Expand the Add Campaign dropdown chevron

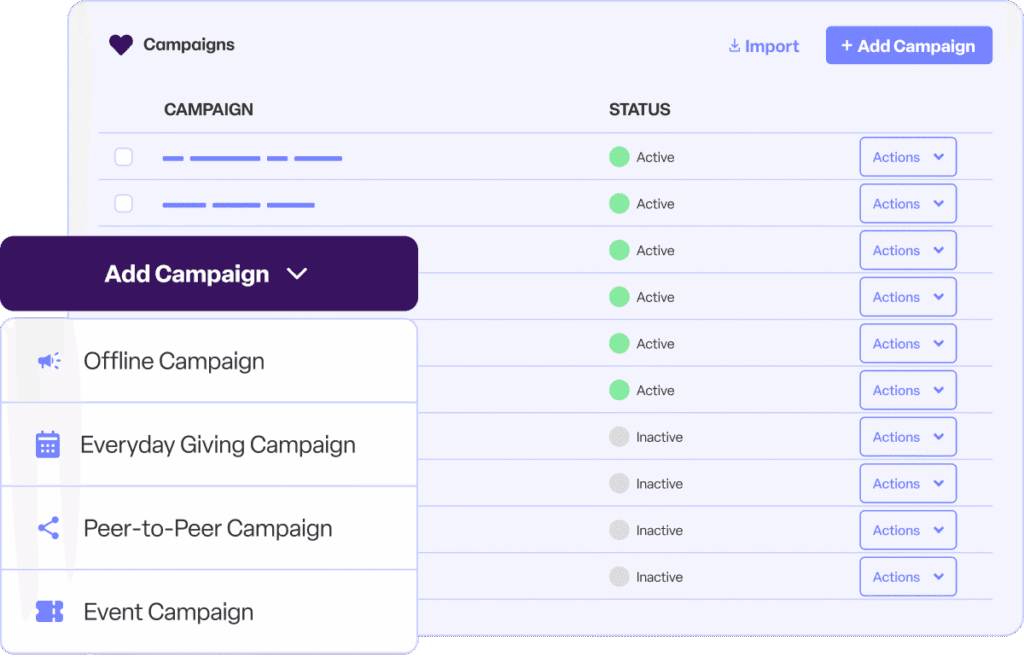(x=297, y=273)
